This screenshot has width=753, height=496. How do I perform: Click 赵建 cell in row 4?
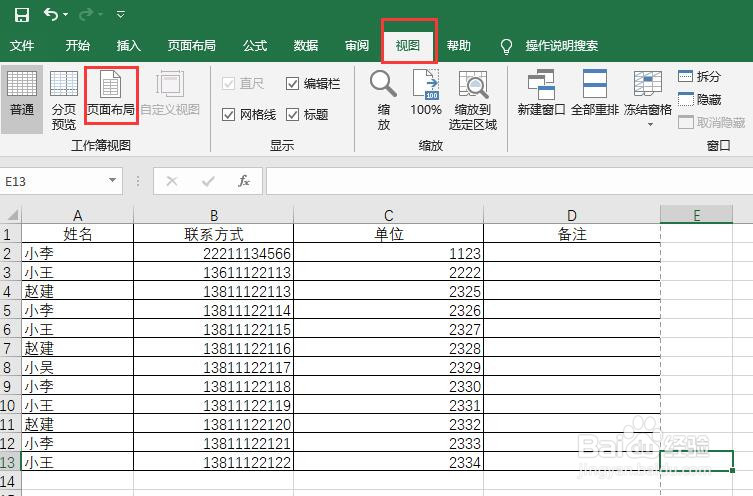click(x=77, y=291)
